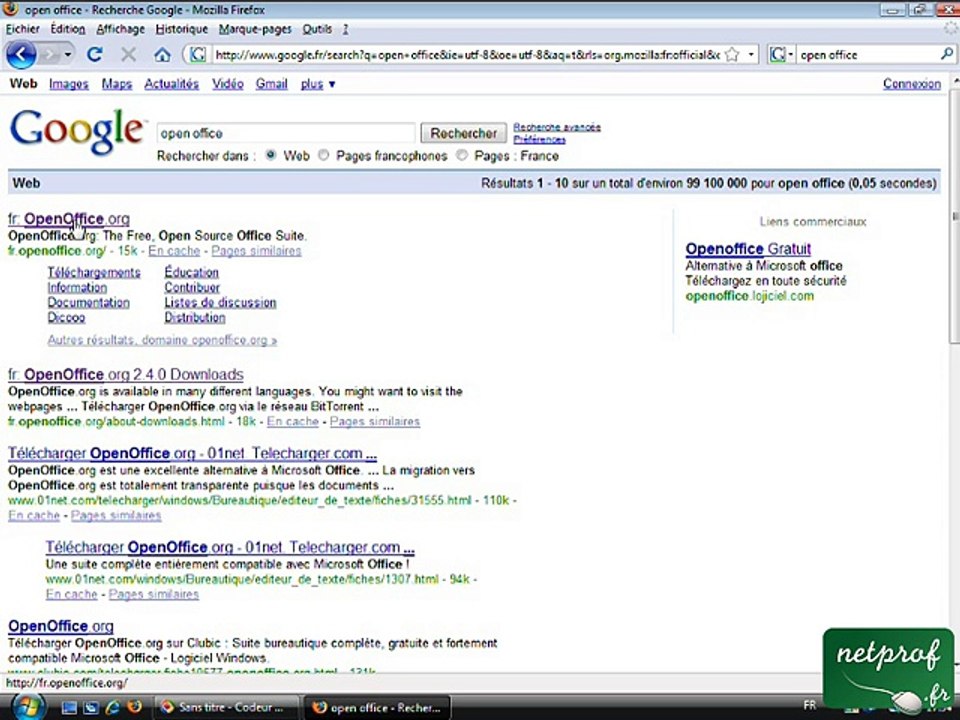The height and width of the screenshot is (720, 960).
Task: Launch Internet Explorer from quick launch
Action: coord(113,708)
